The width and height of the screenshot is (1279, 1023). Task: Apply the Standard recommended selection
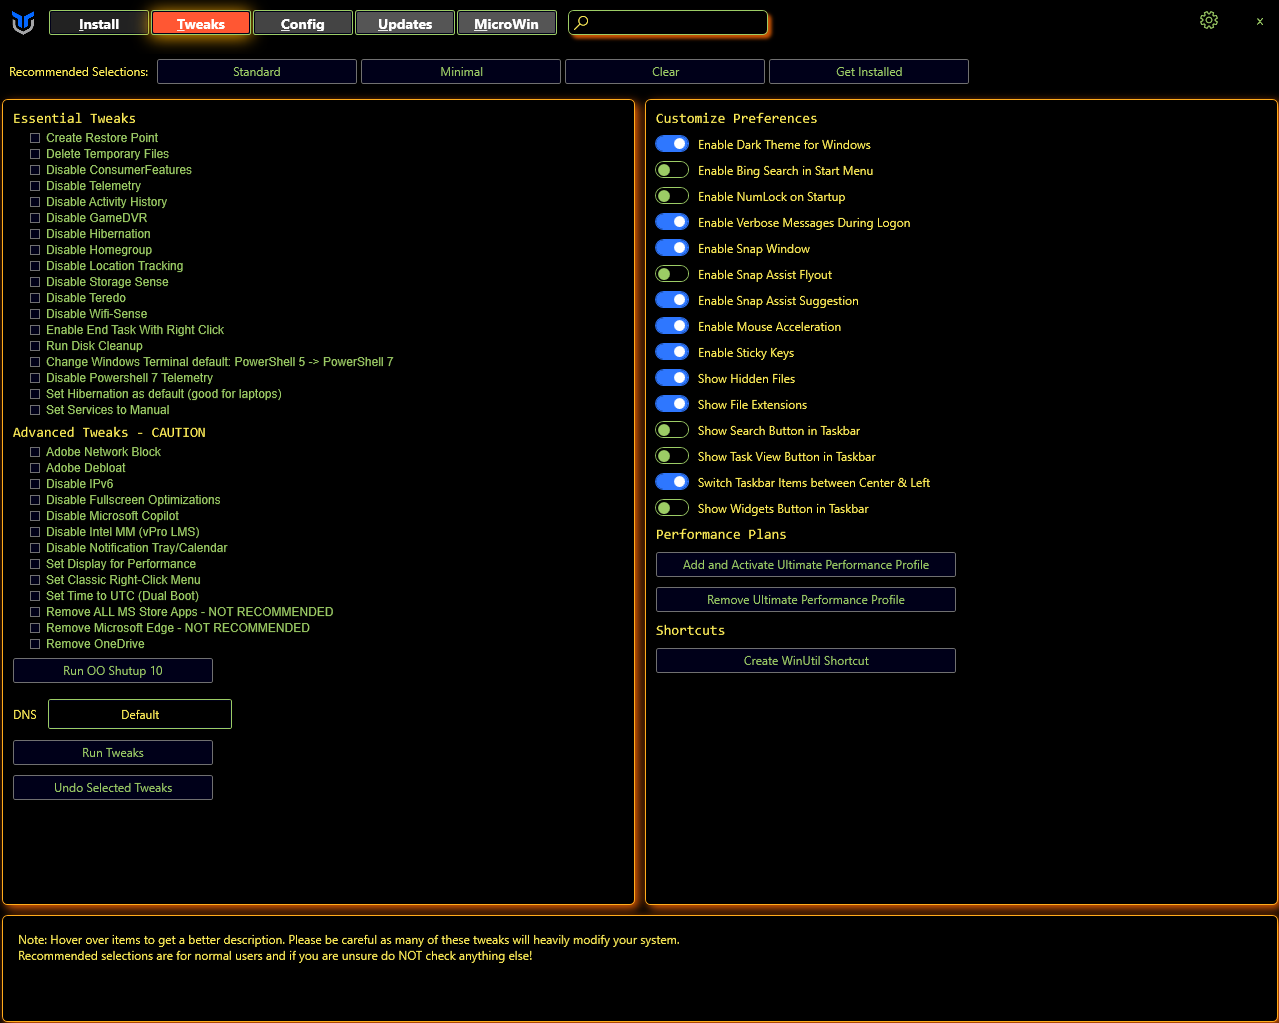point(256,71)
